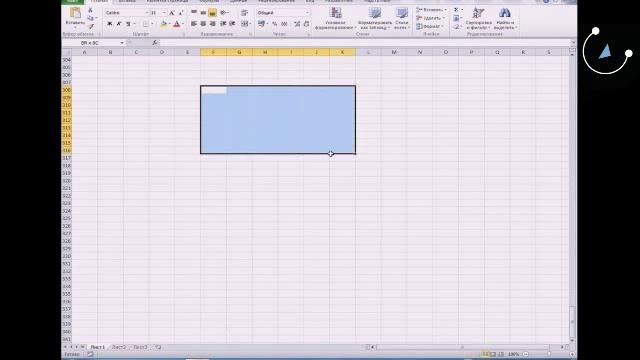Select column M header
Viewport: 640px width, 360px height.
[x=394, y=52]
